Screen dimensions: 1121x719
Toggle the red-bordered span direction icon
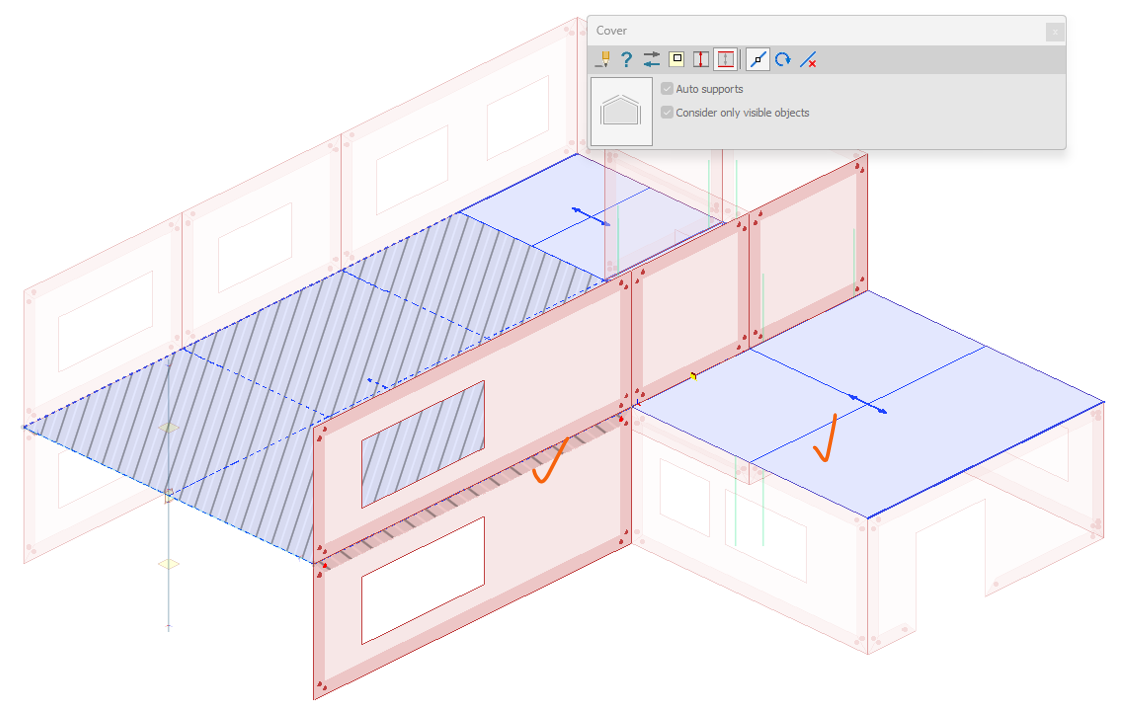point(725,59)
